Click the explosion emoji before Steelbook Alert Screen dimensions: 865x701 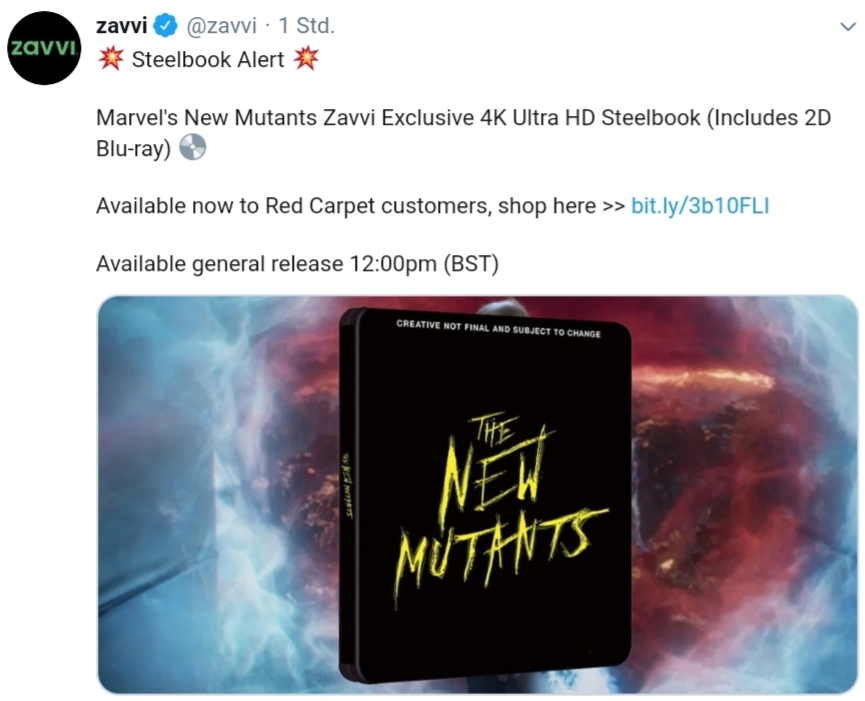[111, 58]
